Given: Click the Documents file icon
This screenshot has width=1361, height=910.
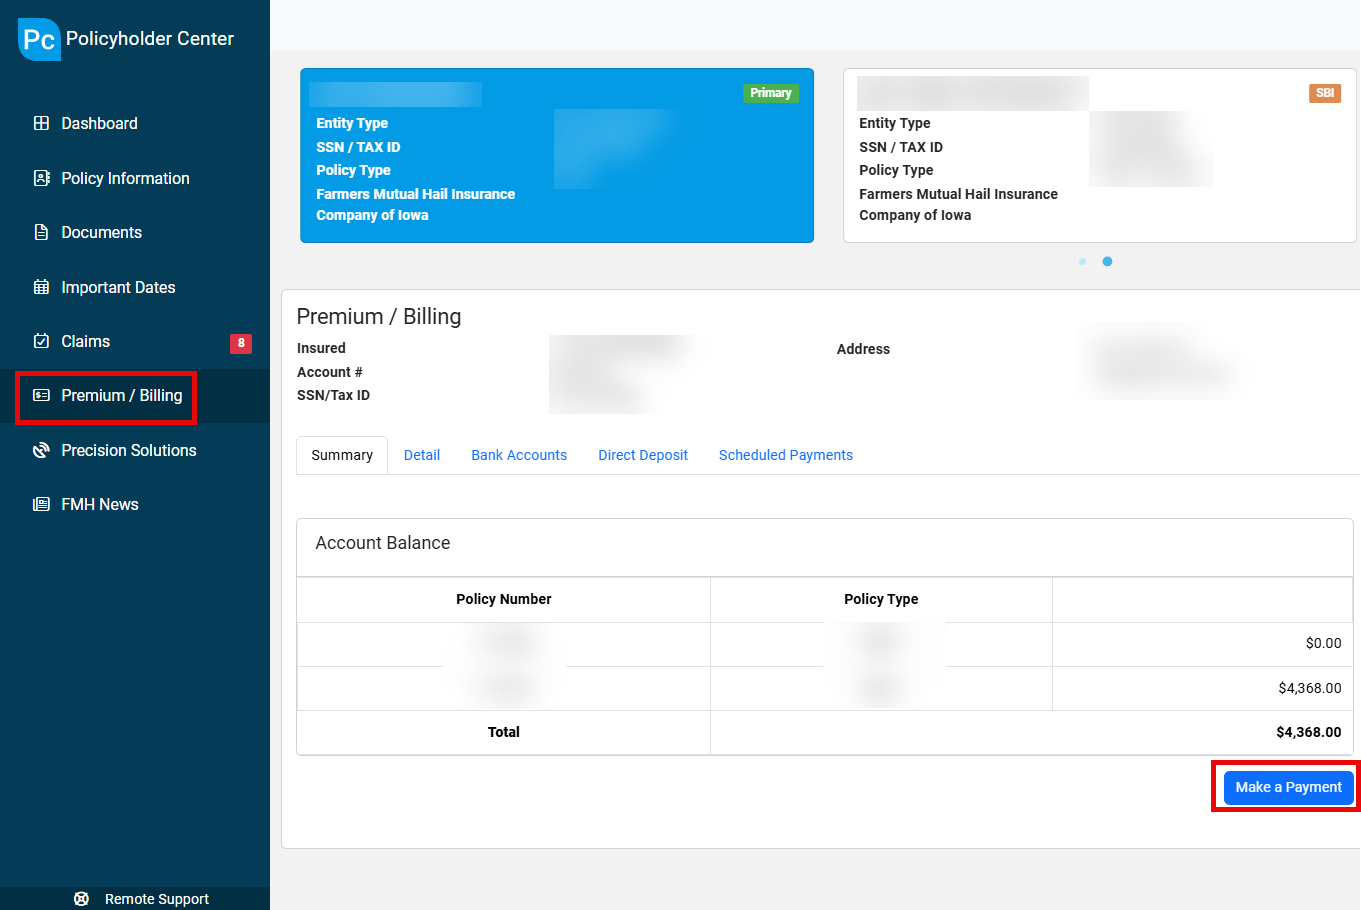Looking at the screenshot, I should pos(41,232).
